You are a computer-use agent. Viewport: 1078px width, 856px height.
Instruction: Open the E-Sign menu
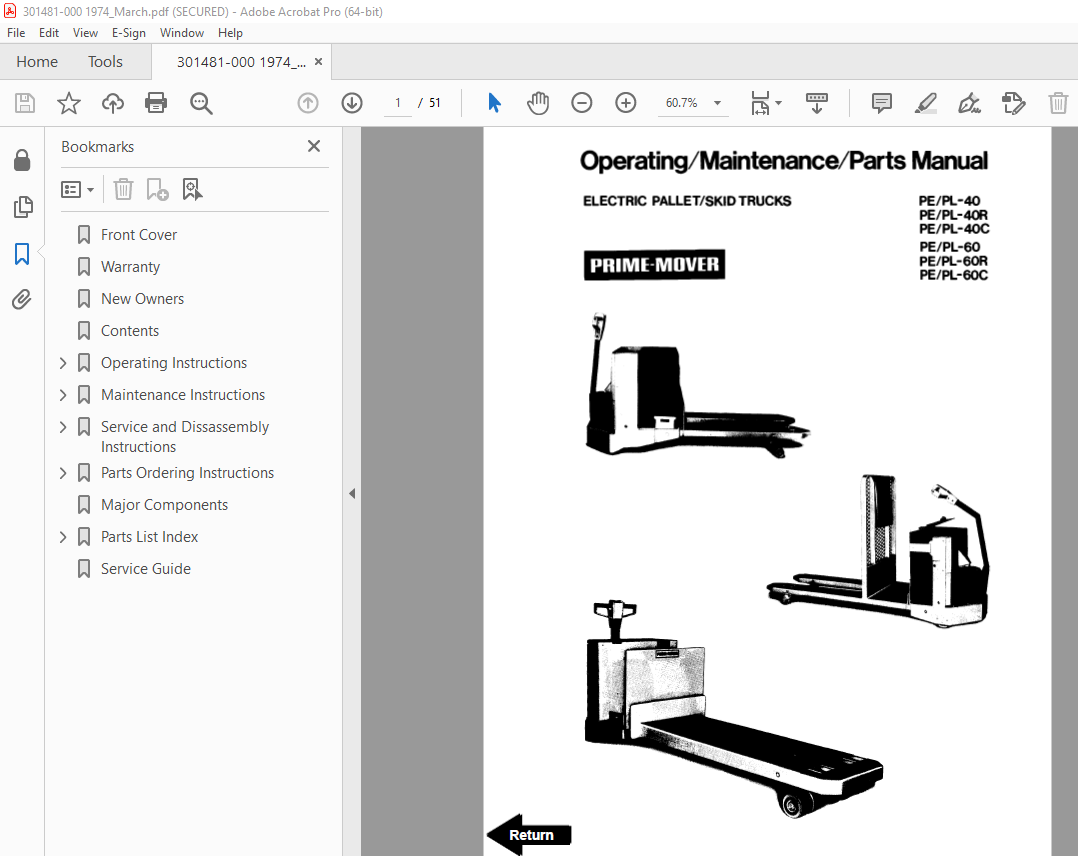click(x=129, y=33)
